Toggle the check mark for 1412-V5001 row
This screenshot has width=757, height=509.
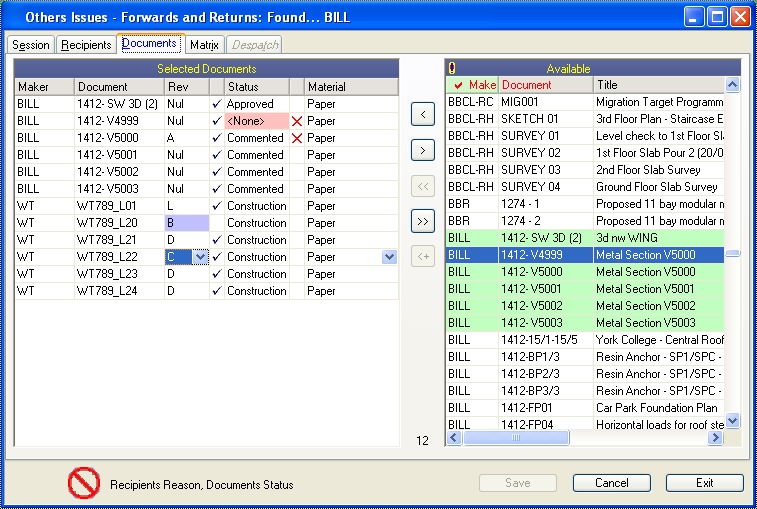[x=217, y=155]
